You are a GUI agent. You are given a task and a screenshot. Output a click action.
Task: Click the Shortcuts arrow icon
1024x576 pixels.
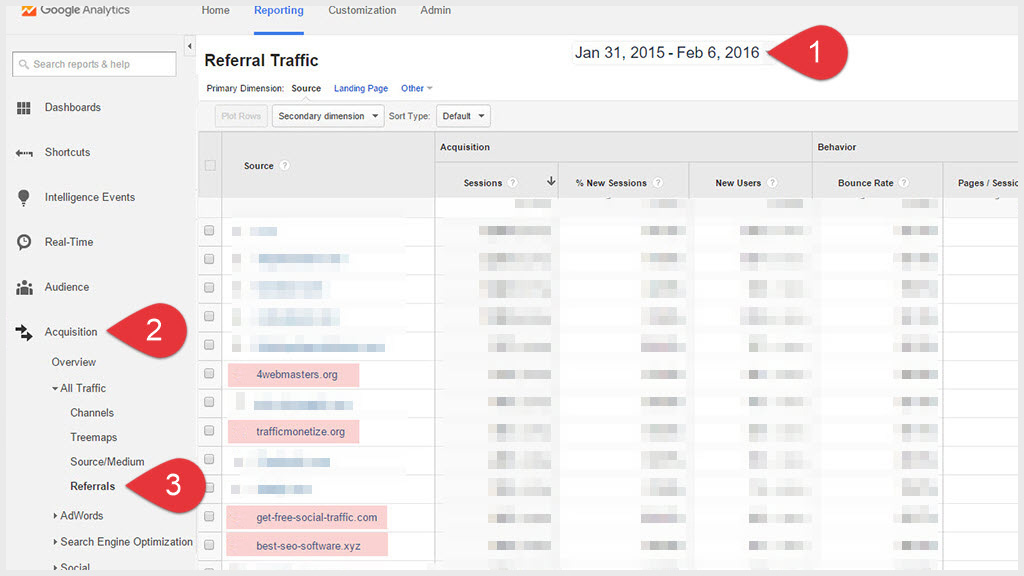(x=24, y=153)
